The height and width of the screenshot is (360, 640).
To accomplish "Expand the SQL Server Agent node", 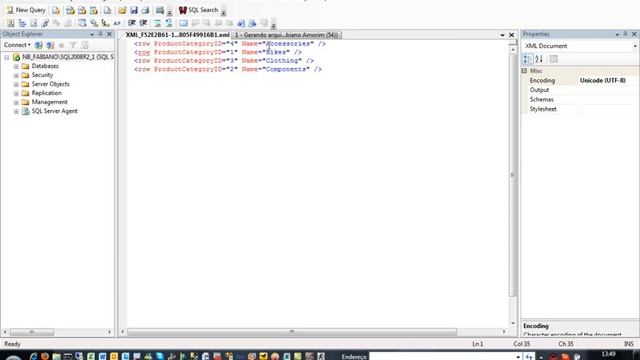I will pyautogui.click(x=16, y=111).
